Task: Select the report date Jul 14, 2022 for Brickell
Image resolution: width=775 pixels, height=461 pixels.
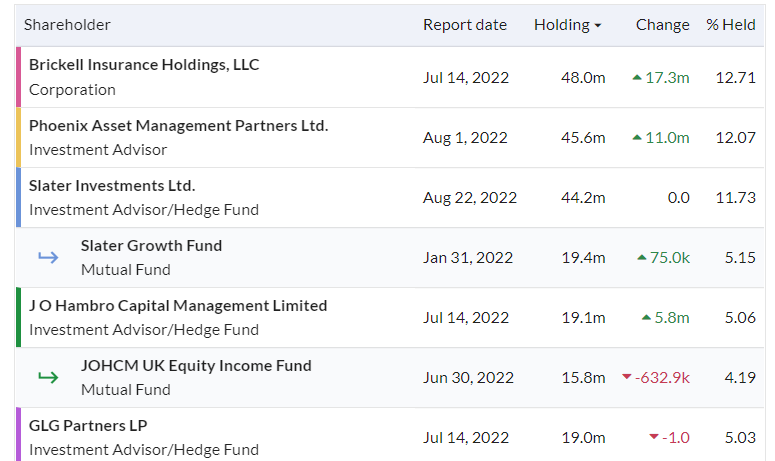Action: 466,78
